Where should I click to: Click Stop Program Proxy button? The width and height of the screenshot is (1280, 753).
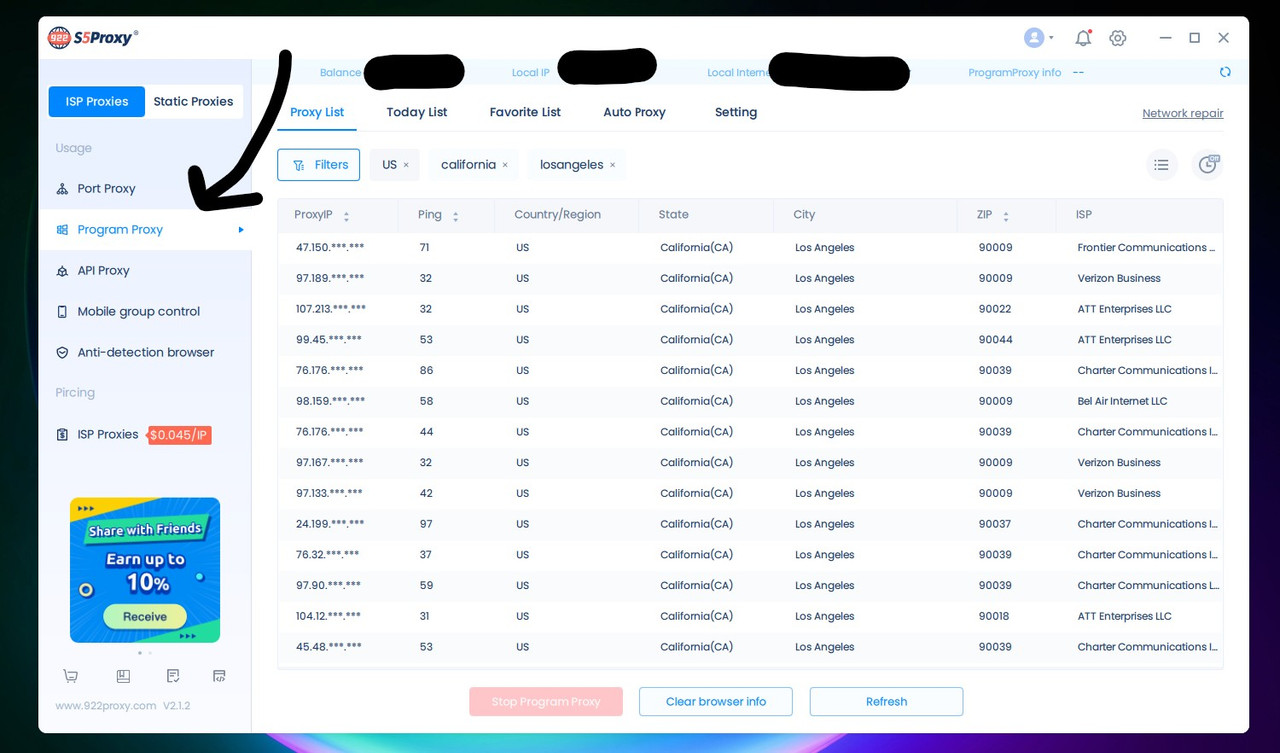pyautogui.click(x=546, y=702)
